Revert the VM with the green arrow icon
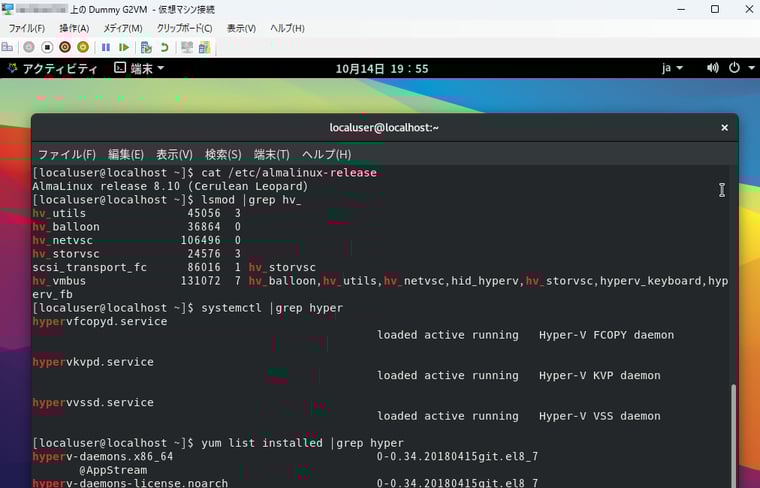 click(164, 47)
